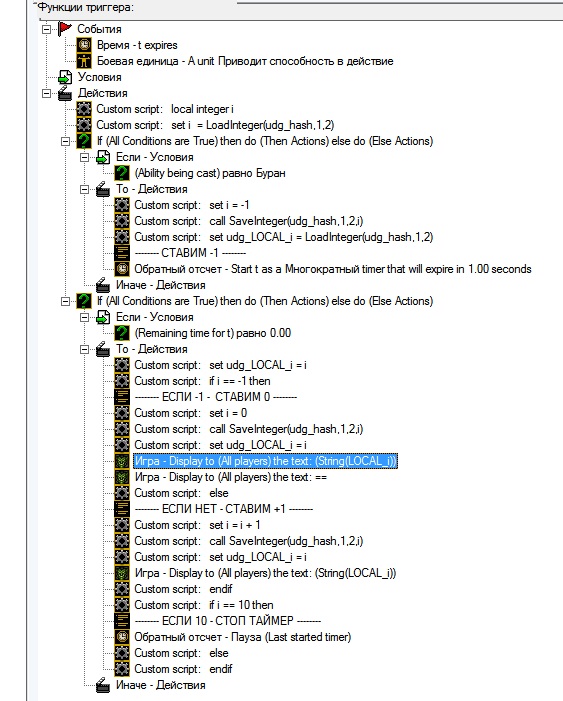
Task: Click the green arrow icon beside Условия
Action: coord(65,77)
